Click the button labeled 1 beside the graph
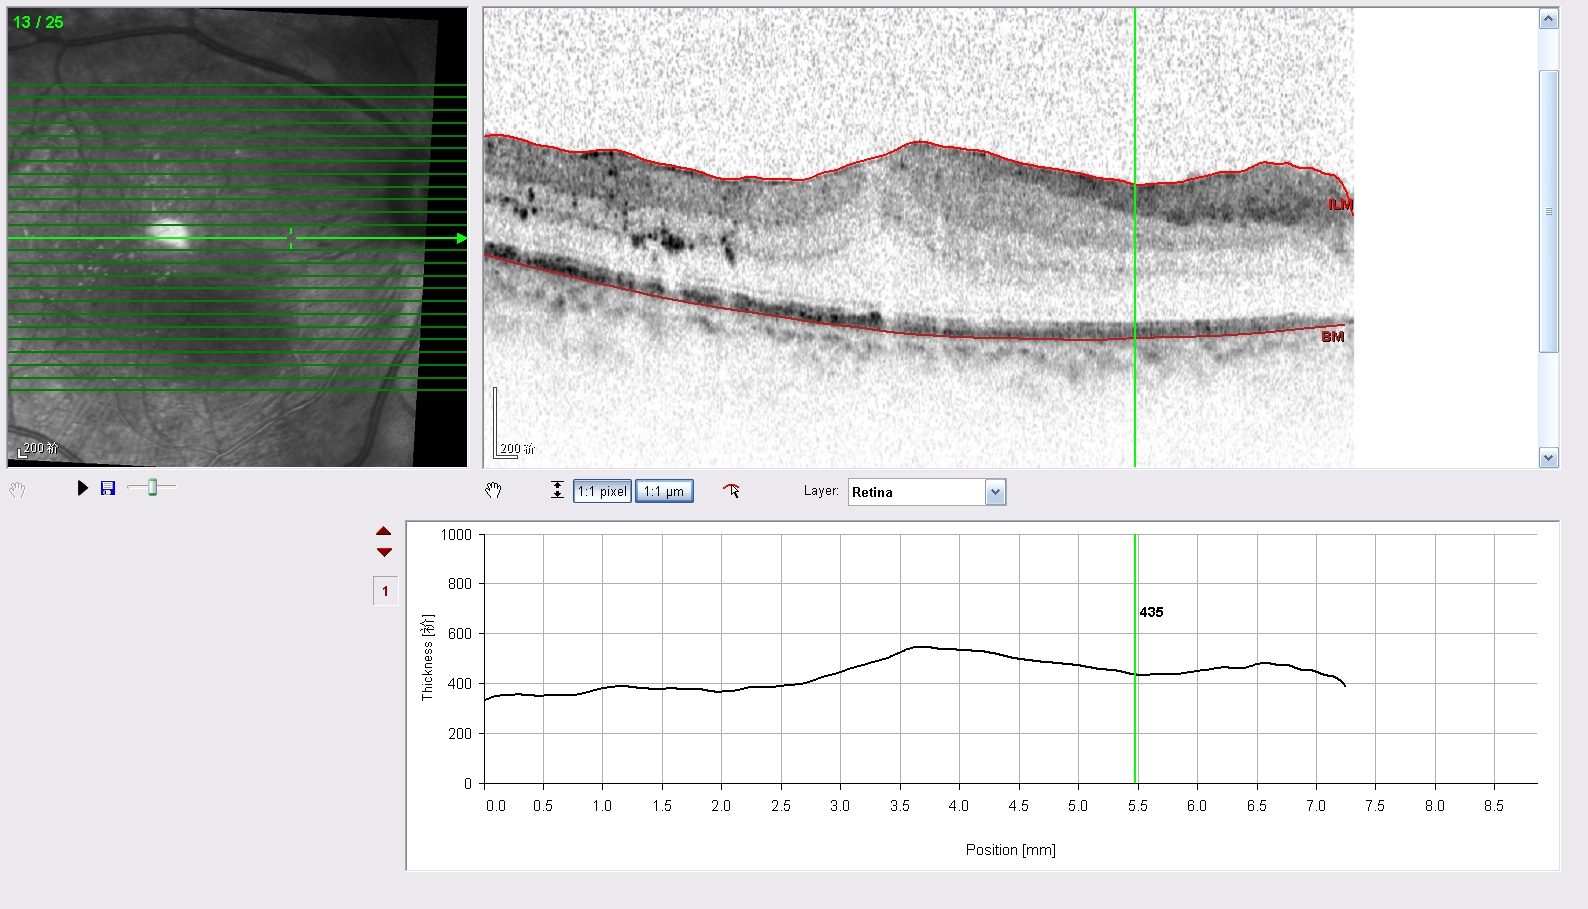 385,591
